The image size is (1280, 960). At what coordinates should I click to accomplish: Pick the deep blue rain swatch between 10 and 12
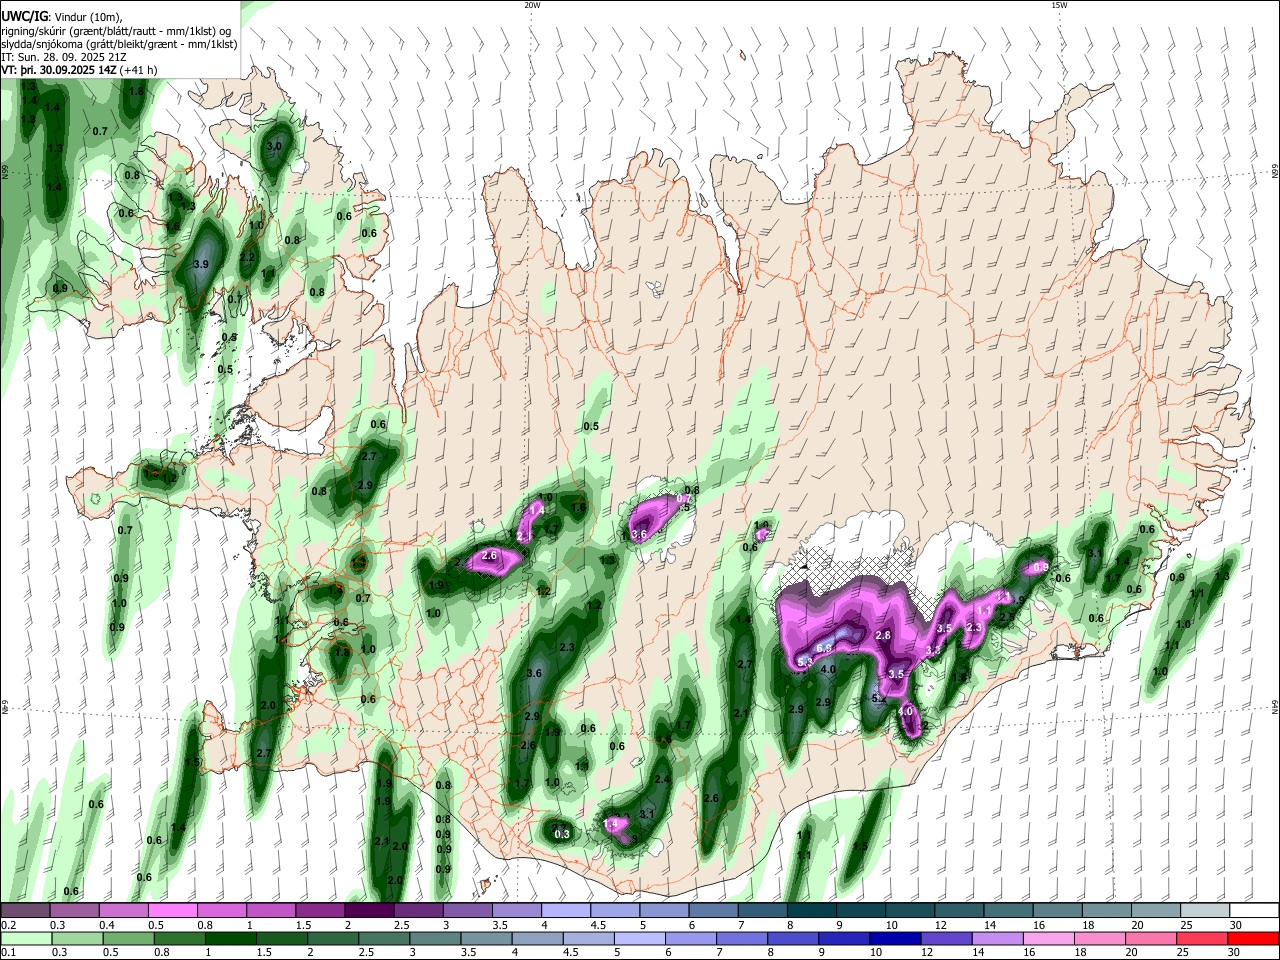[897, 938]
